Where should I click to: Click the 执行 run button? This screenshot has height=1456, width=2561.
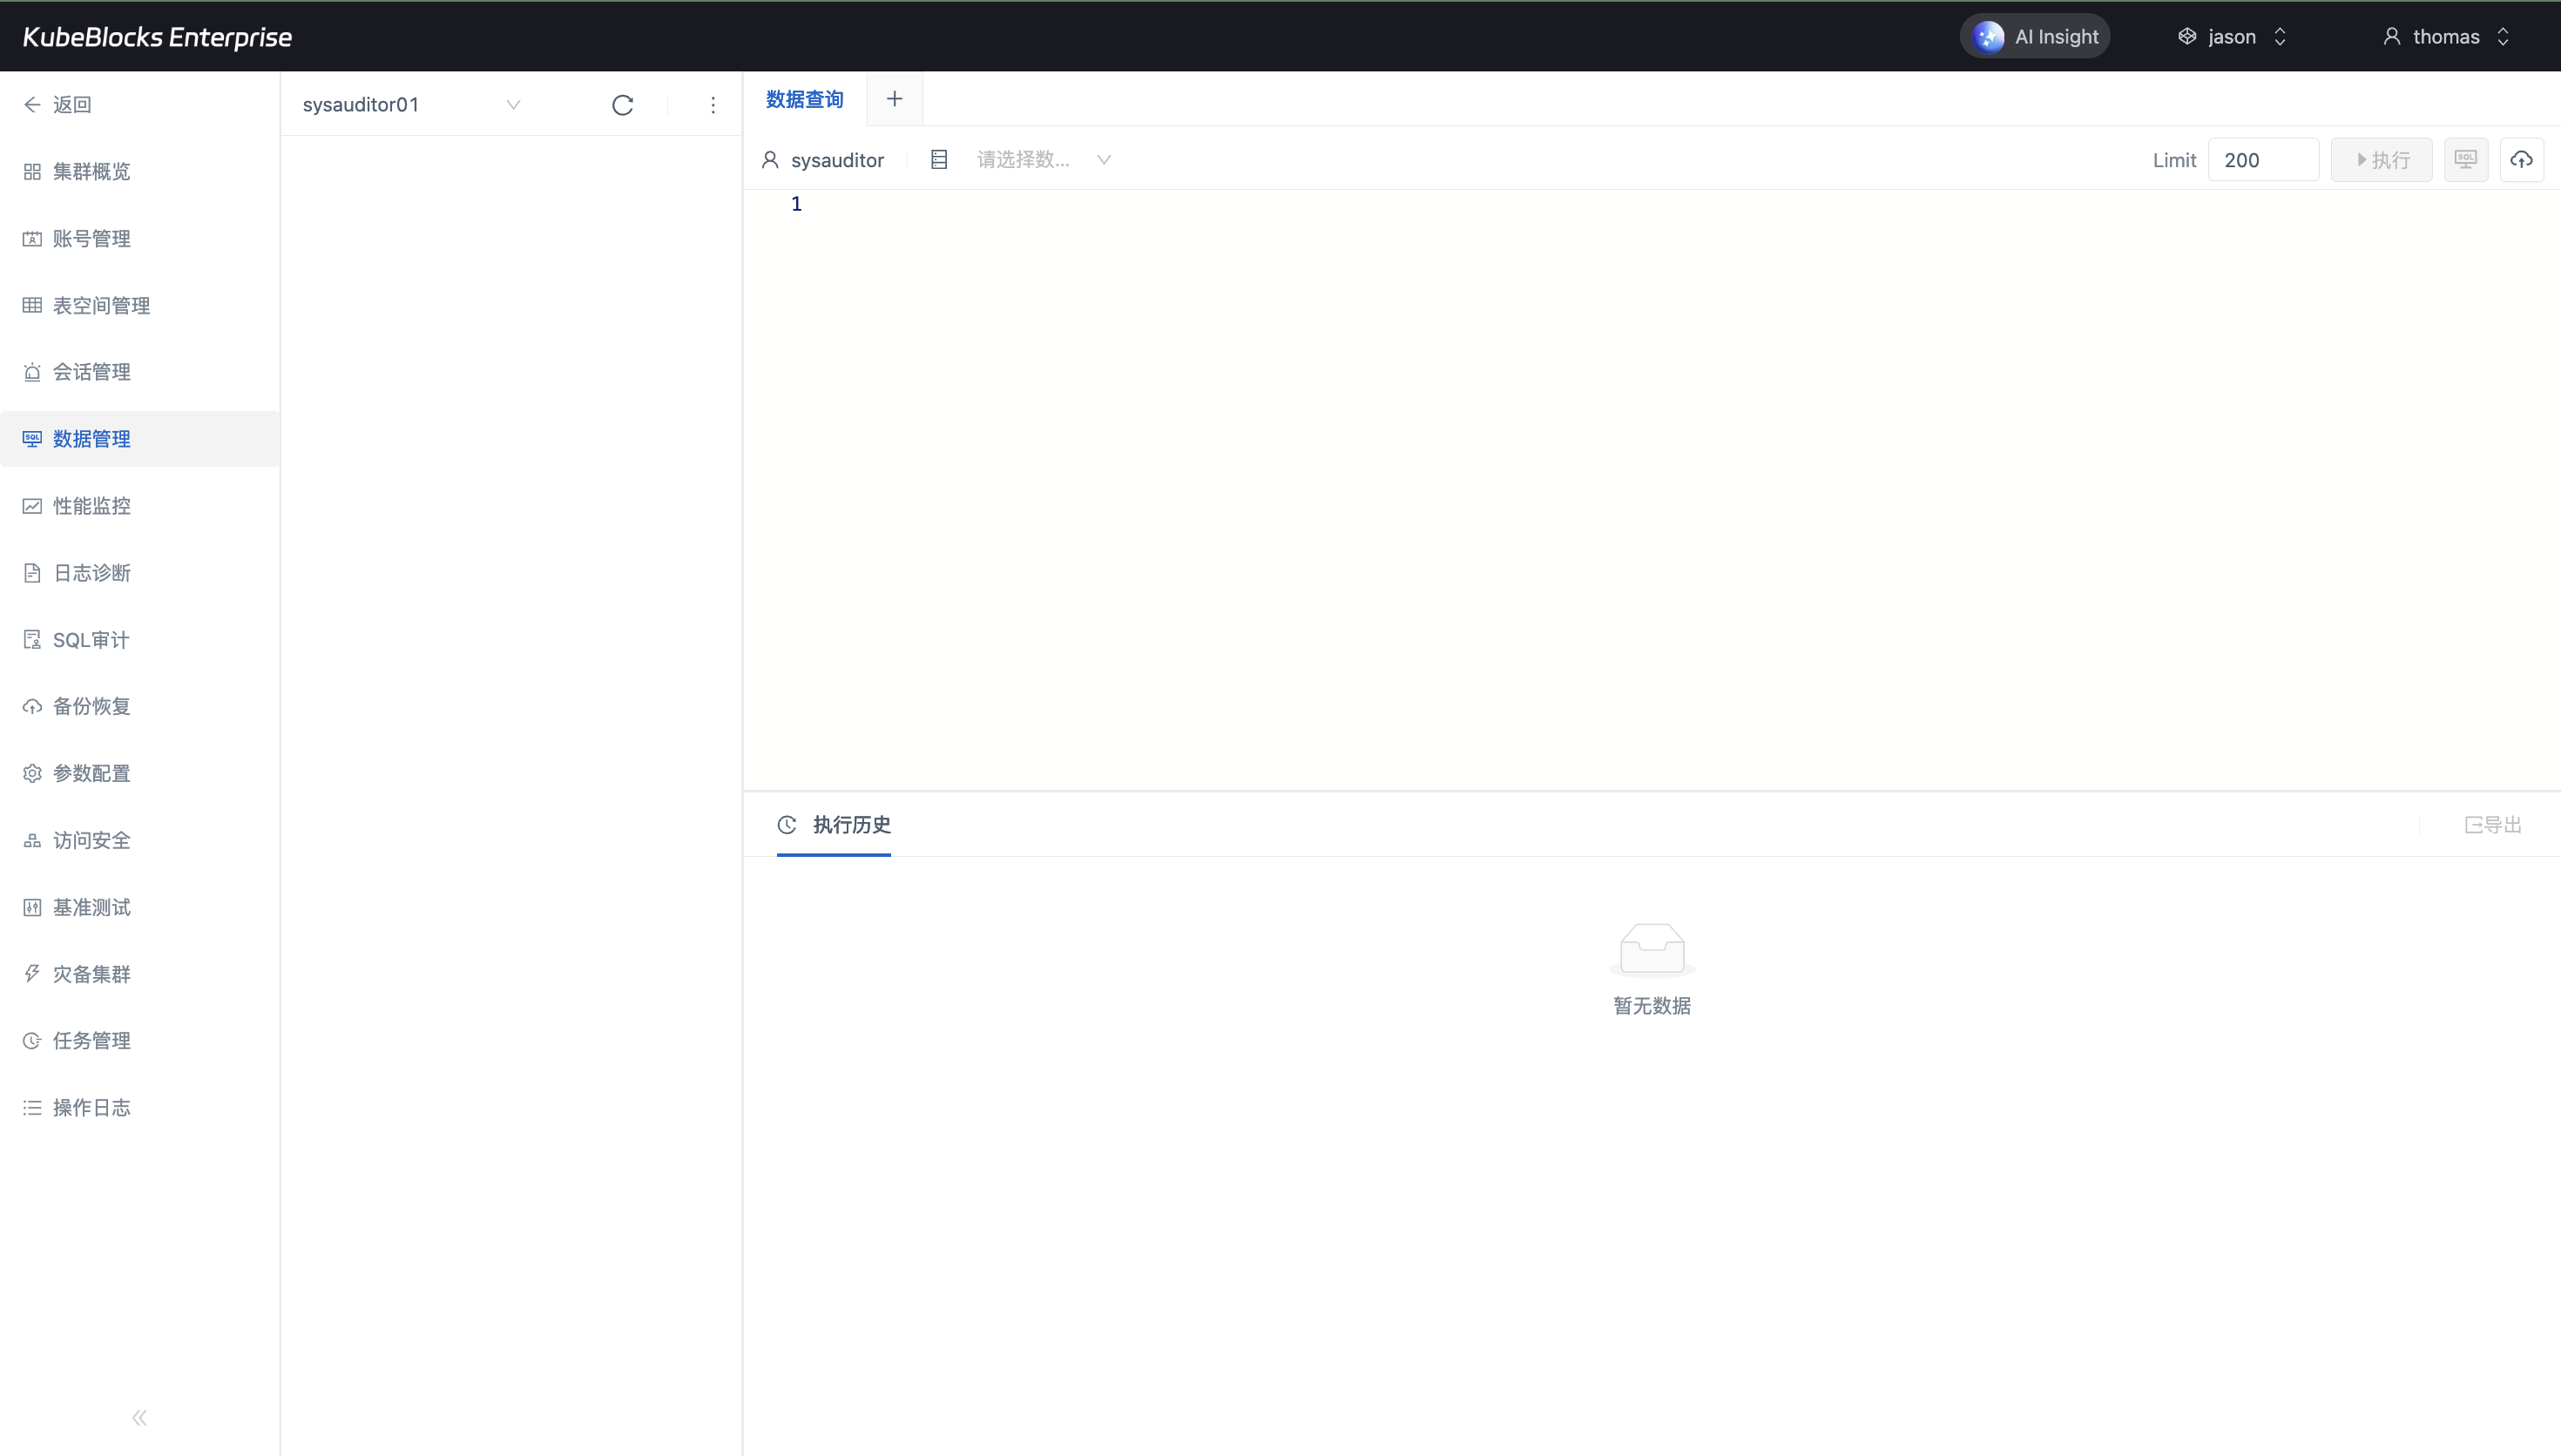[x=2381, y=160]
